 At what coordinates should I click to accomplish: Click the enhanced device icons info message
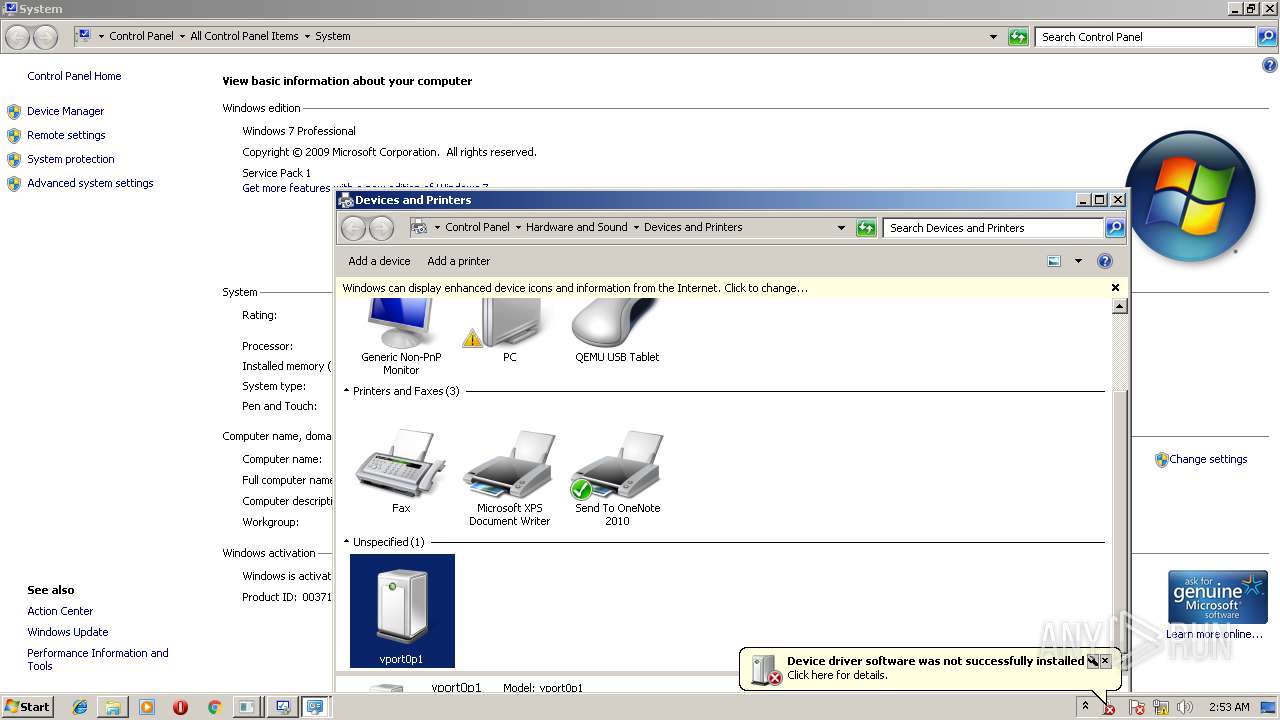point(575,288)
